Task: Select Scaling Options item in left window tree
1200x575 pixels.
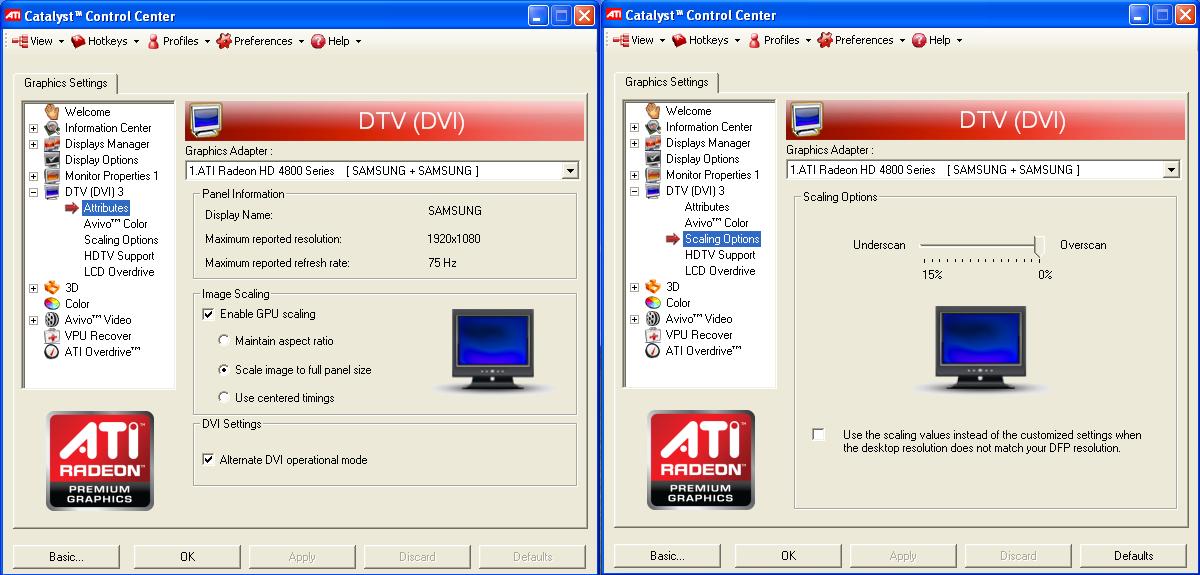Action: click(121, 240)
